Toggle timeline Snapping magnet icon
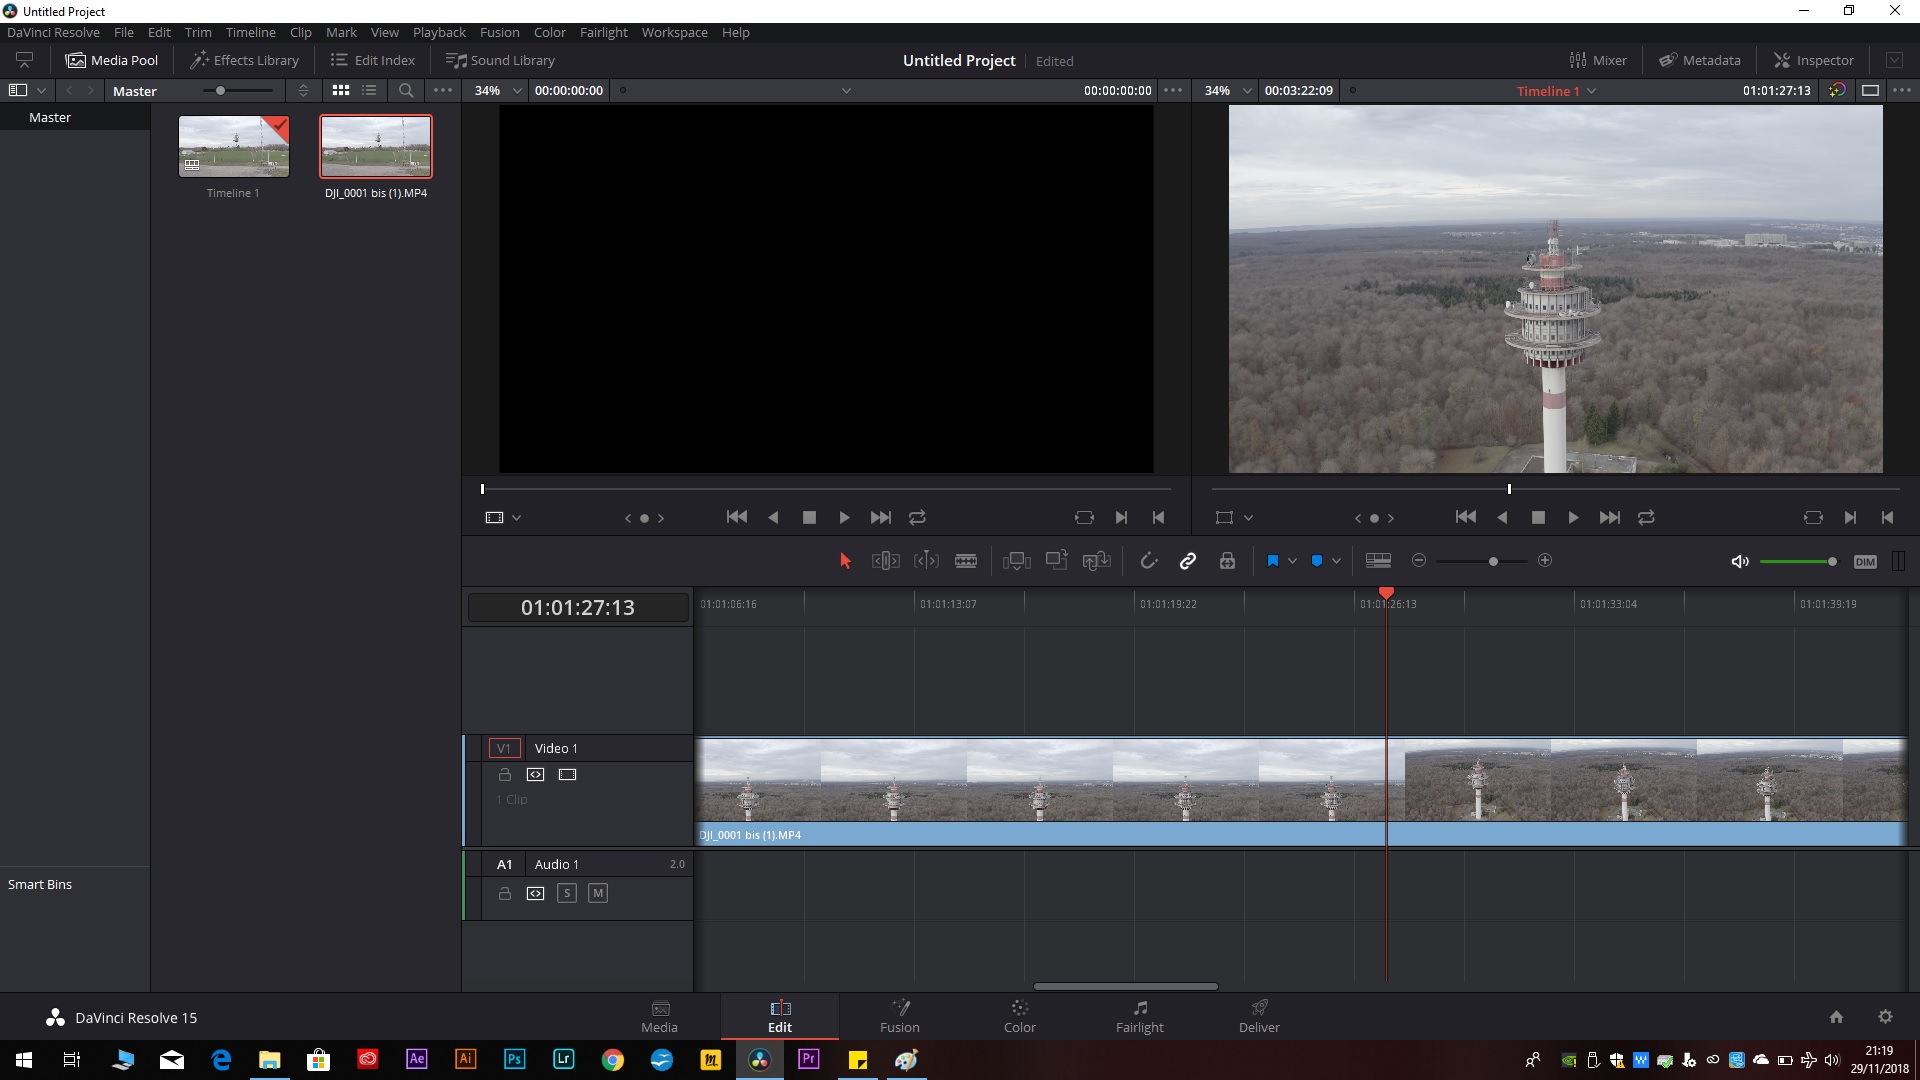The height and width of the screenshot is (1080, 1920). click(x=1149, y=561)
